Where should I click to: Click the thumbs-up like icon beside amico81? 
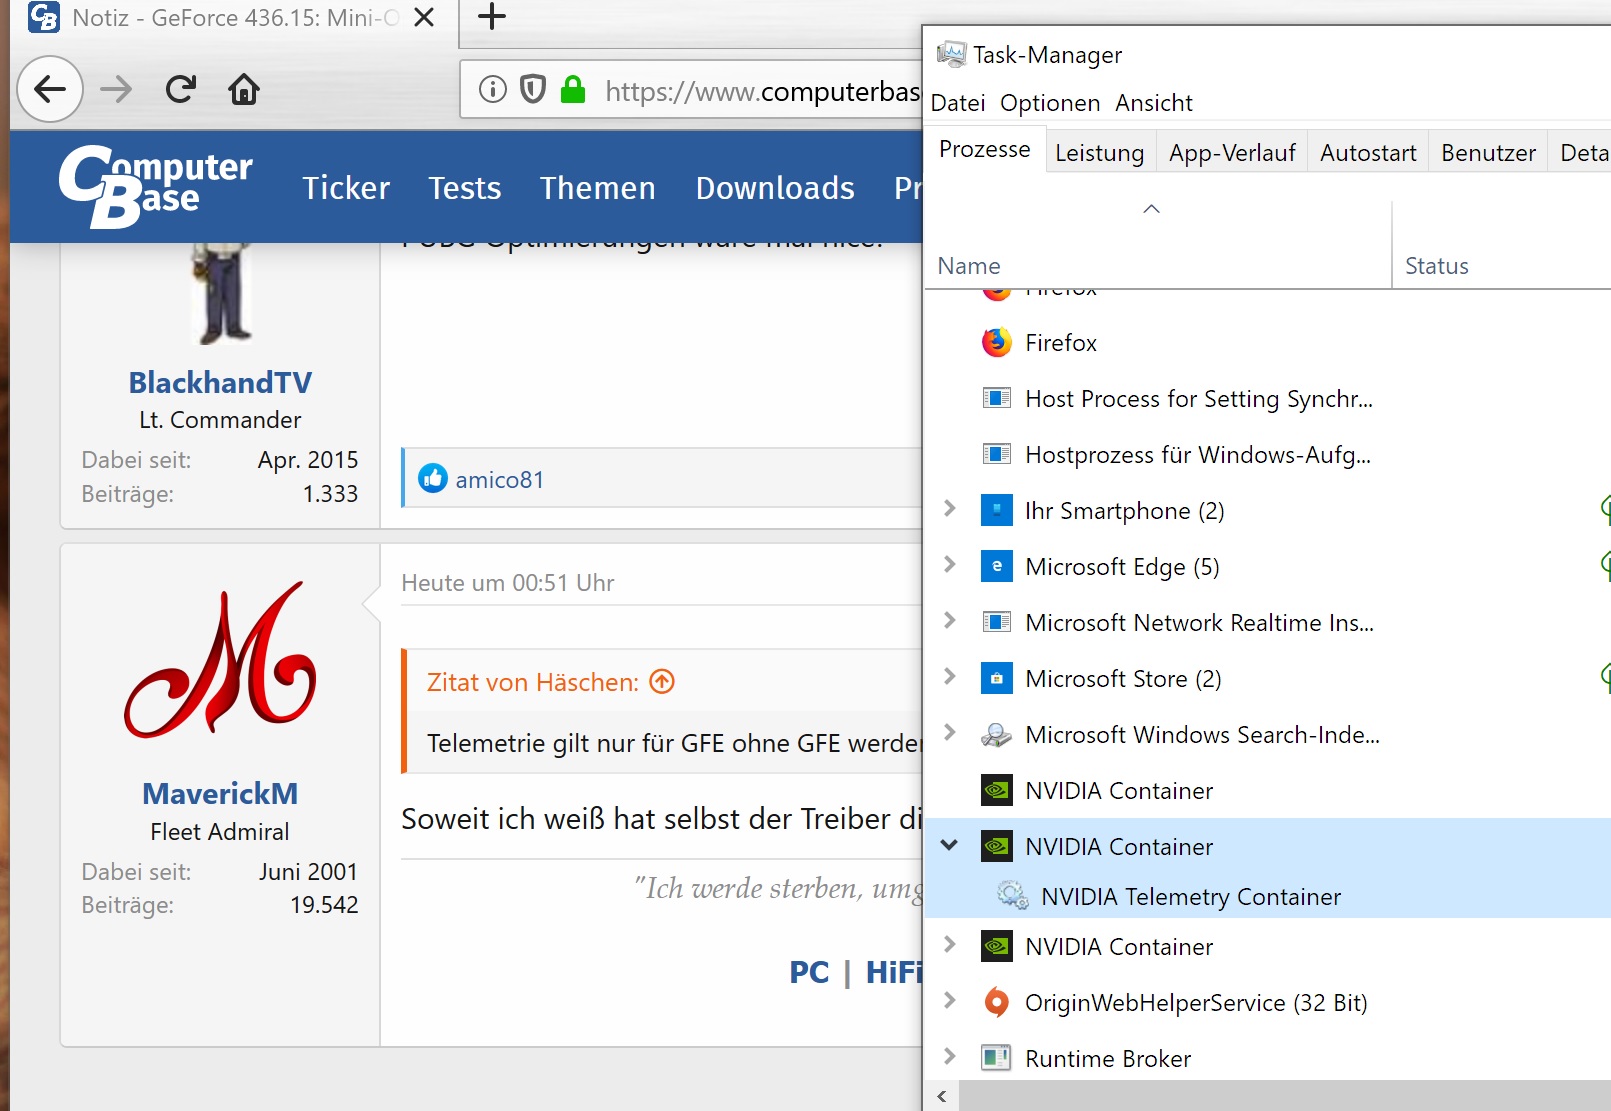coord(433,479)
